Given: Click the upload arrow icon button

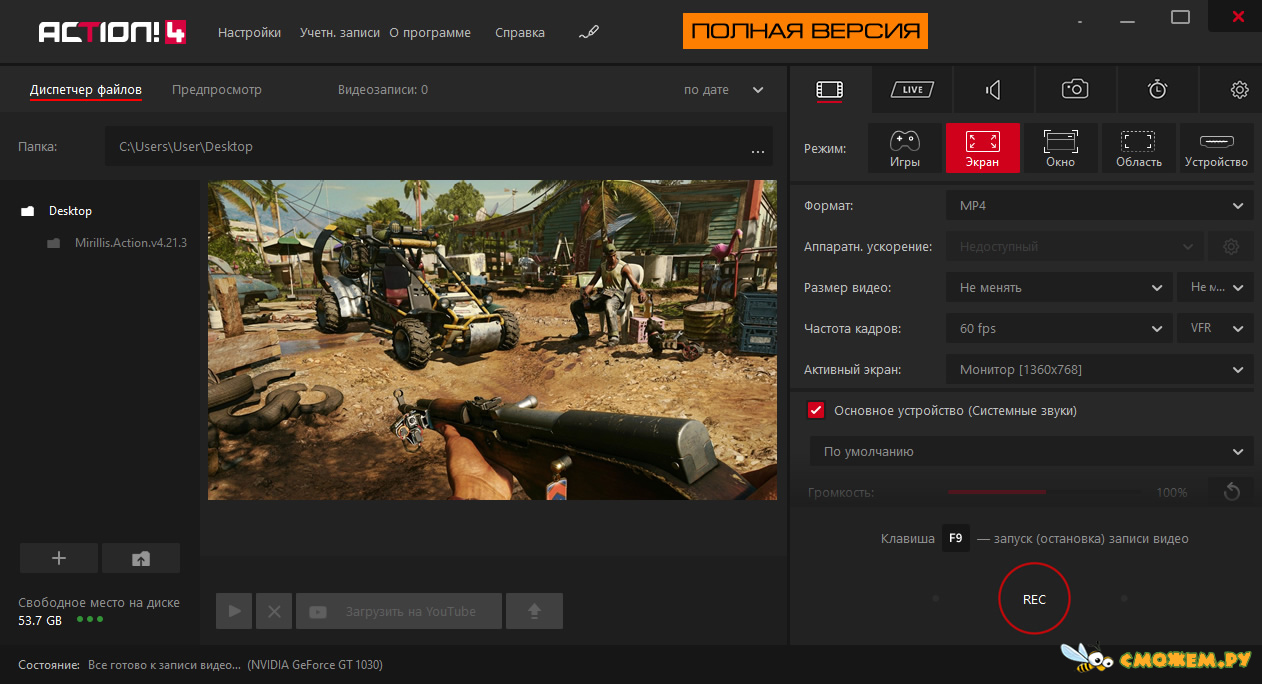Looking at the screenshot, I should pyautogui.click(x=534, y=611).
